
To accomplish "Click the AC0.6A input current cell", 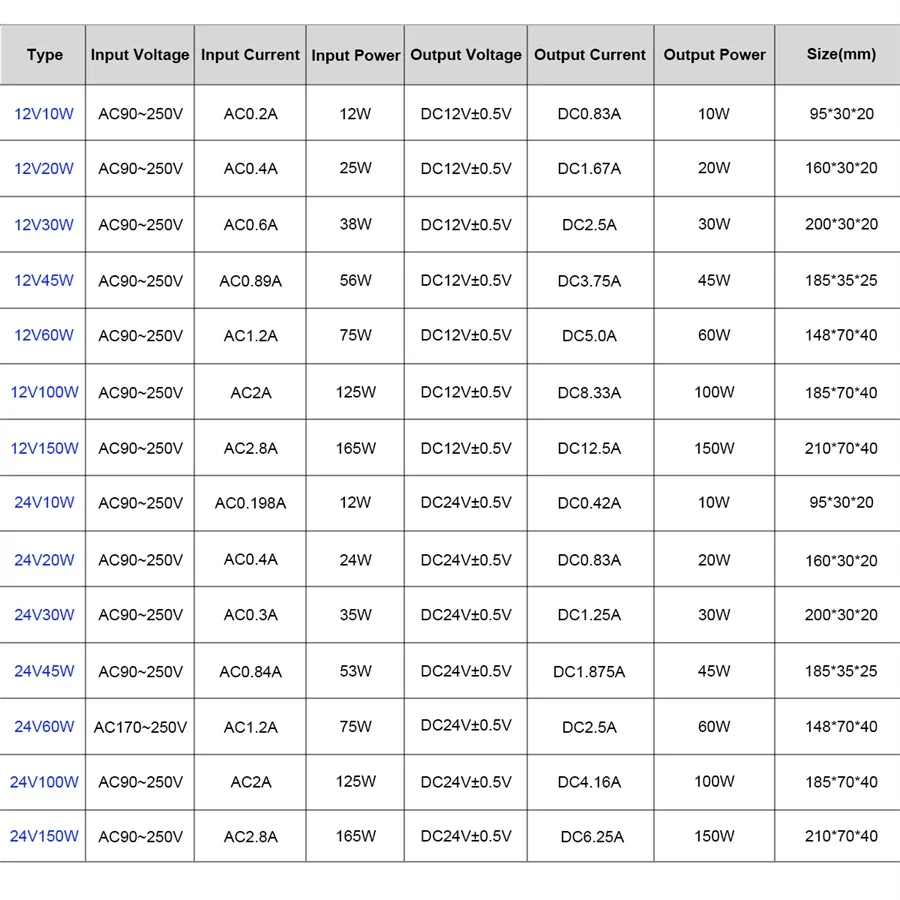I will tap(250, 224).
